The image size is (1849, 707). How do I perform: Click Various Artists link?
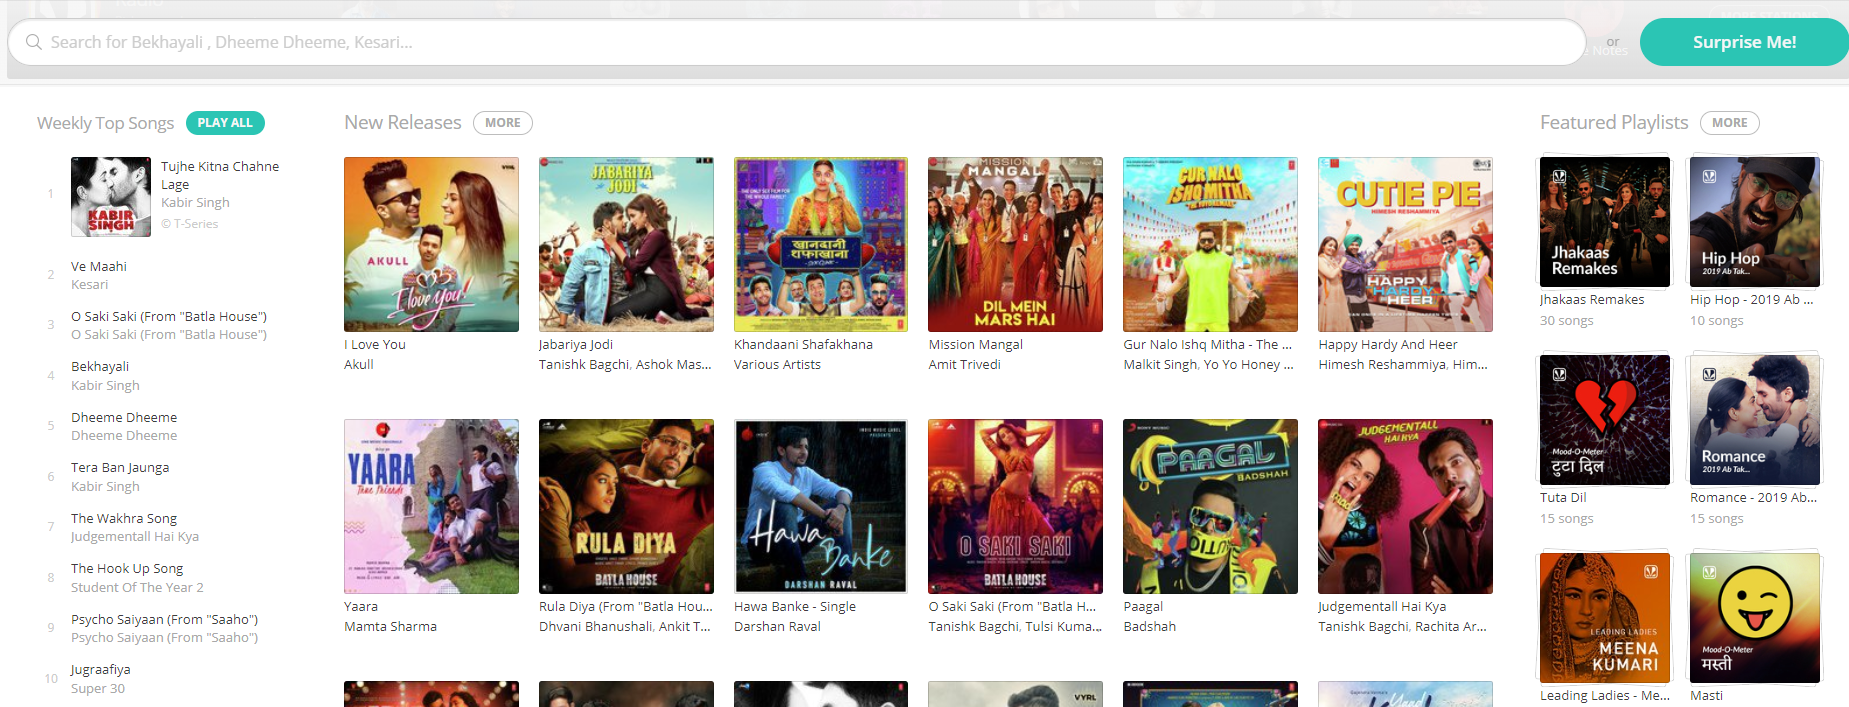coord(777,364)
